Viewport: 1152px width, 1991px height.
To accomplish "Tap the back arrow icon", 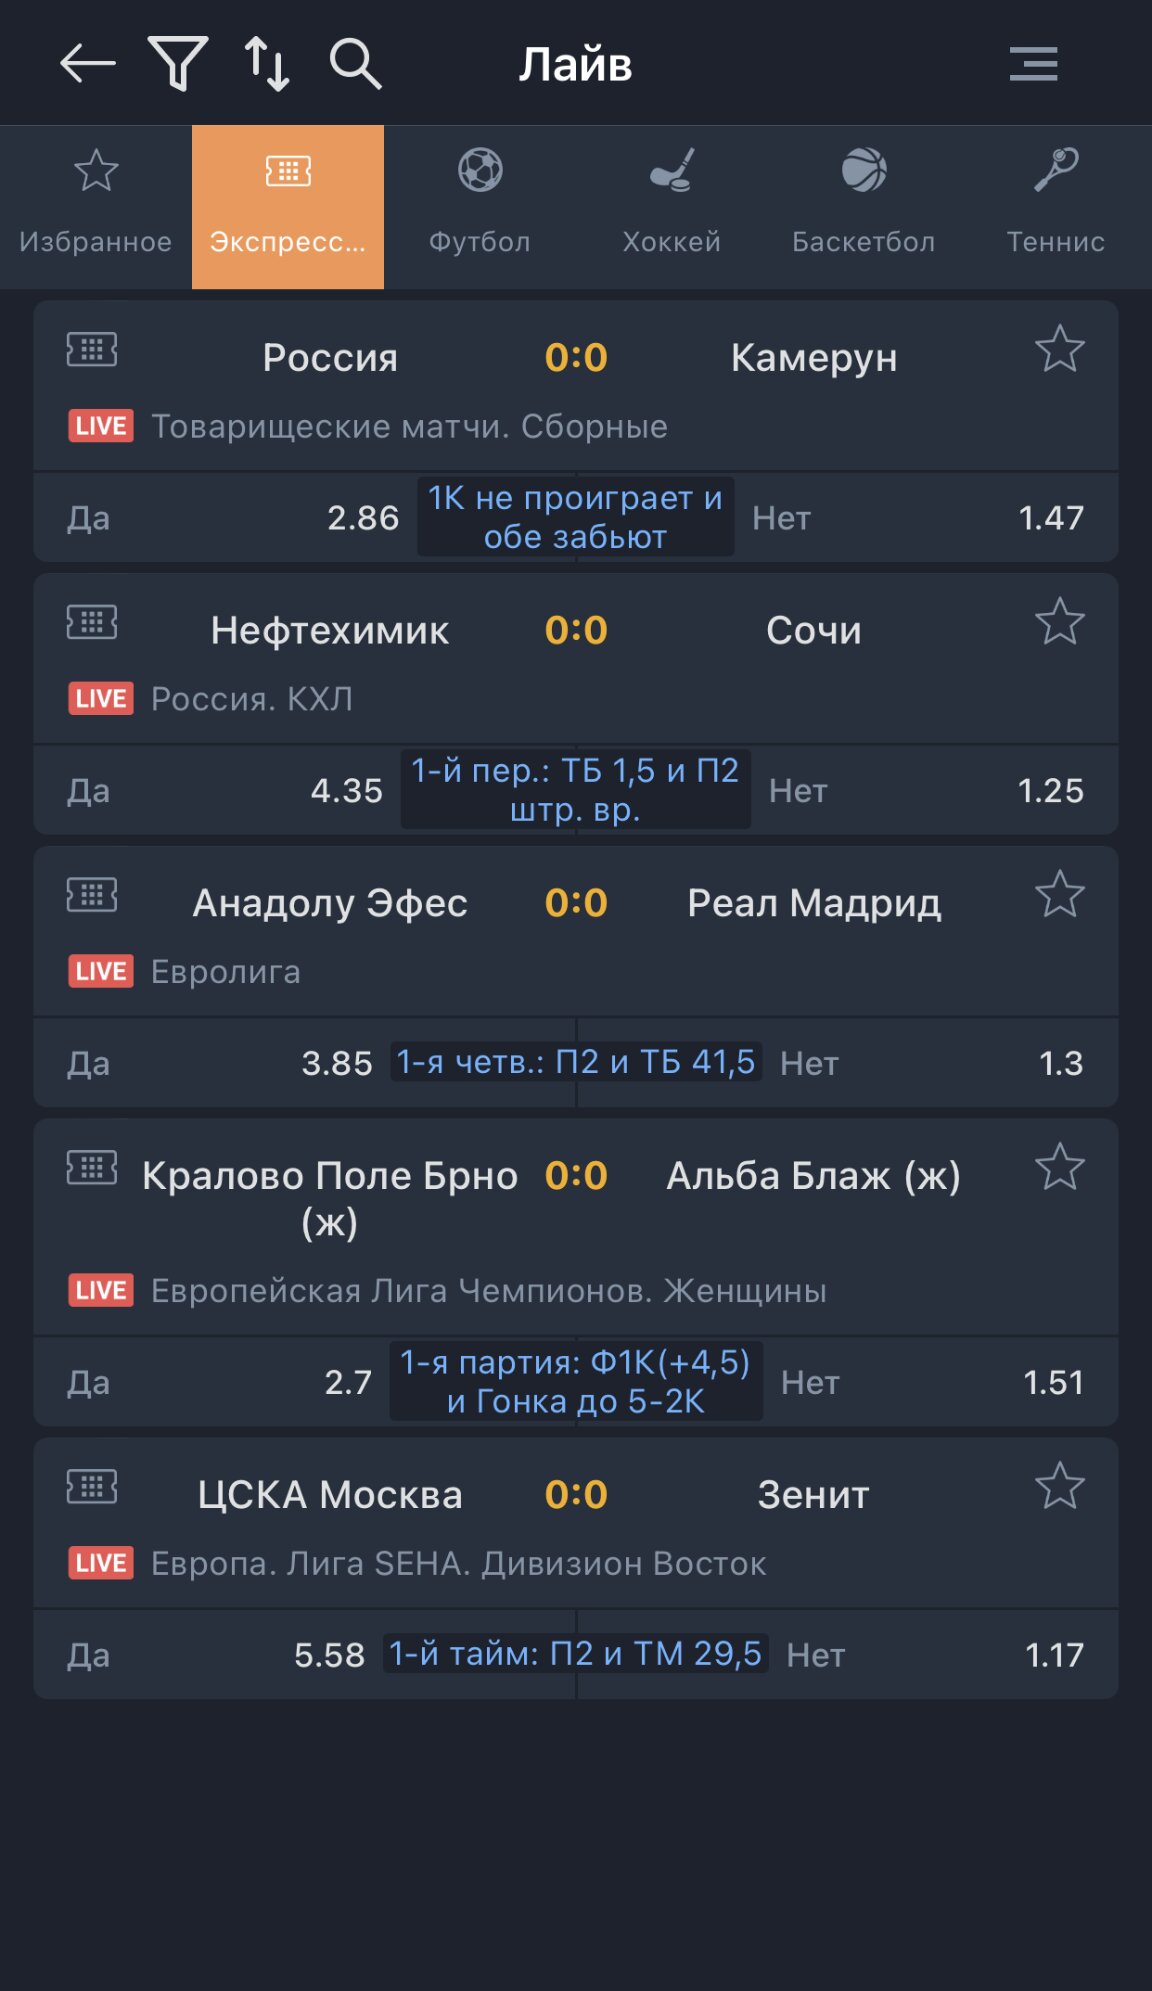I will [x=88, y=64].
